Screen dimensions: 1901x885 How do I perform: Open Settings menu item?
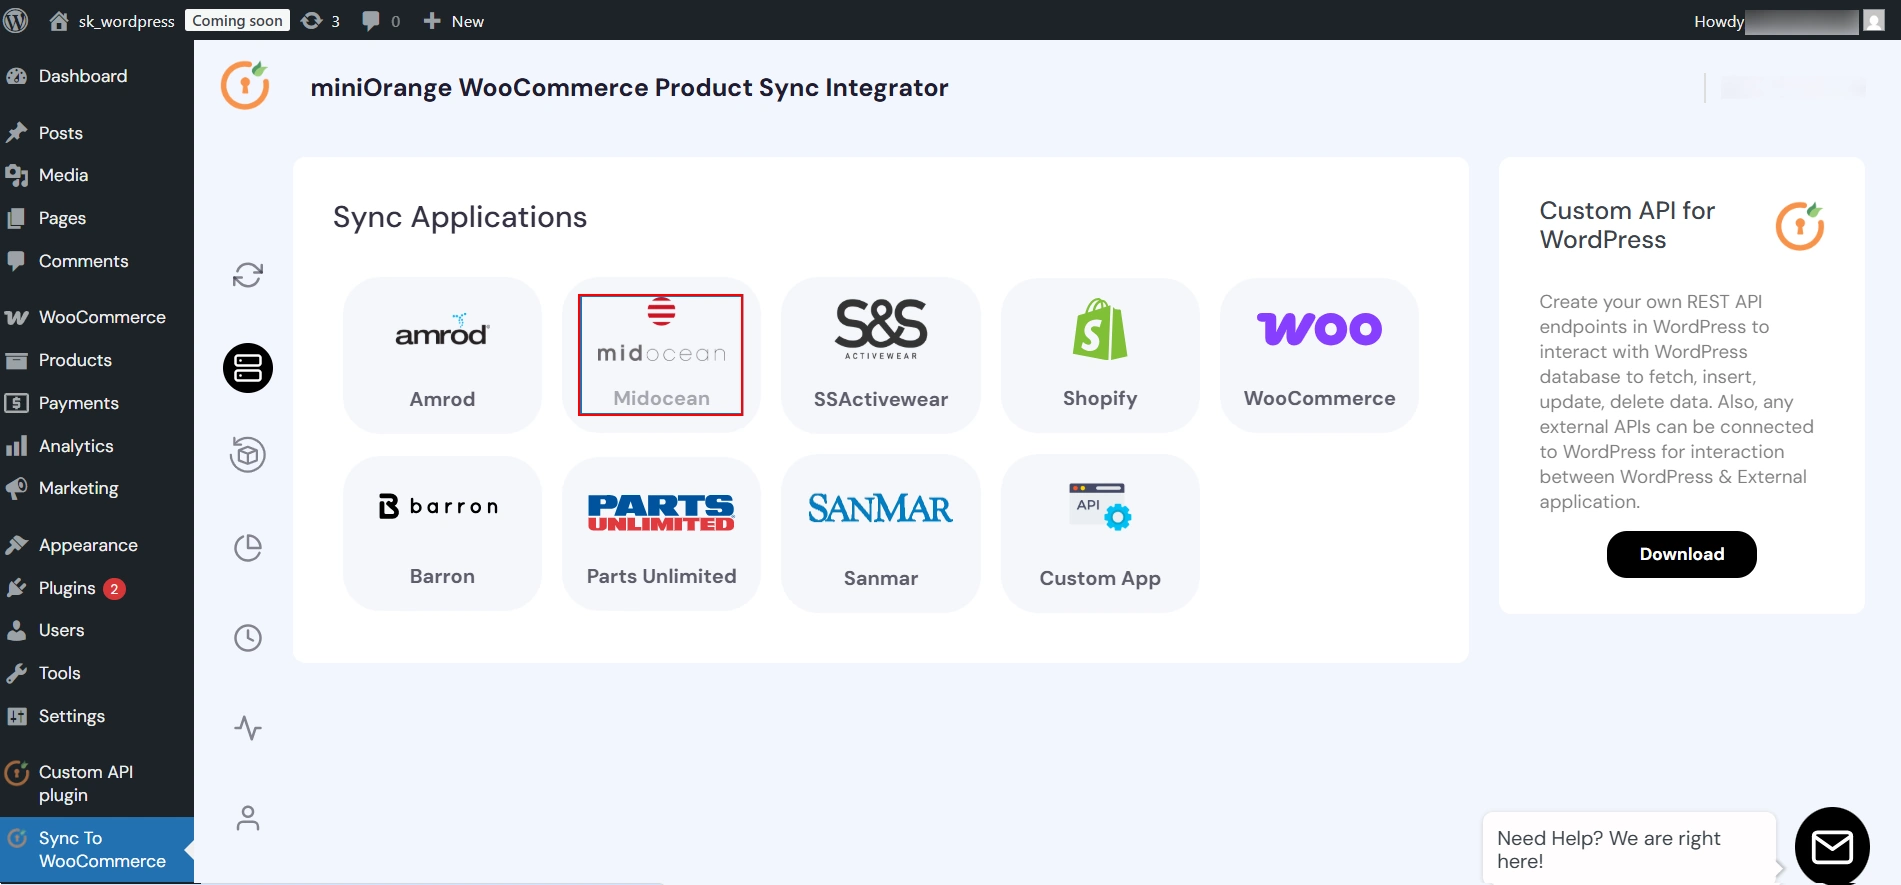(97, 716)
